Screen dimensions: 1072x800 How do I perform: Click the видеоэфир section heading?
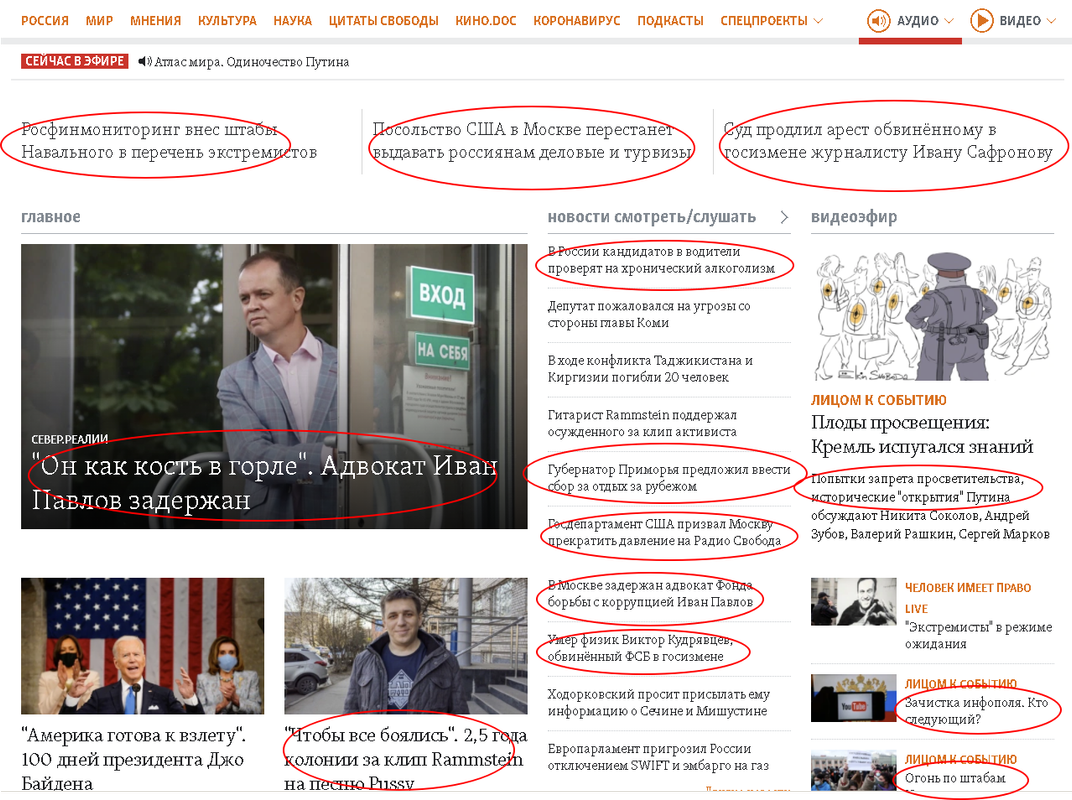[854, 217]
